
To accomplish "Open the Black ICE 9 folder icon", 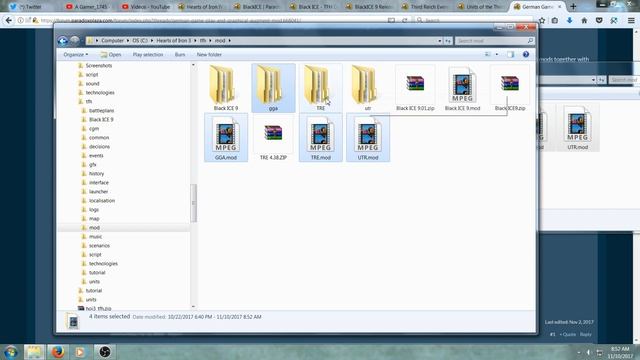I will 224,85.
